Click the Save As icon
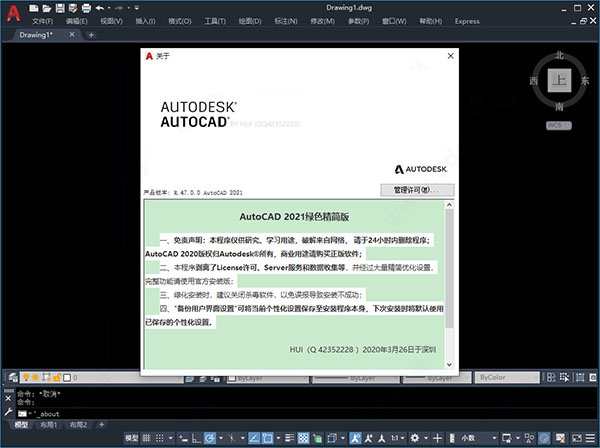600x448 pixels. [x=73, y=8]
